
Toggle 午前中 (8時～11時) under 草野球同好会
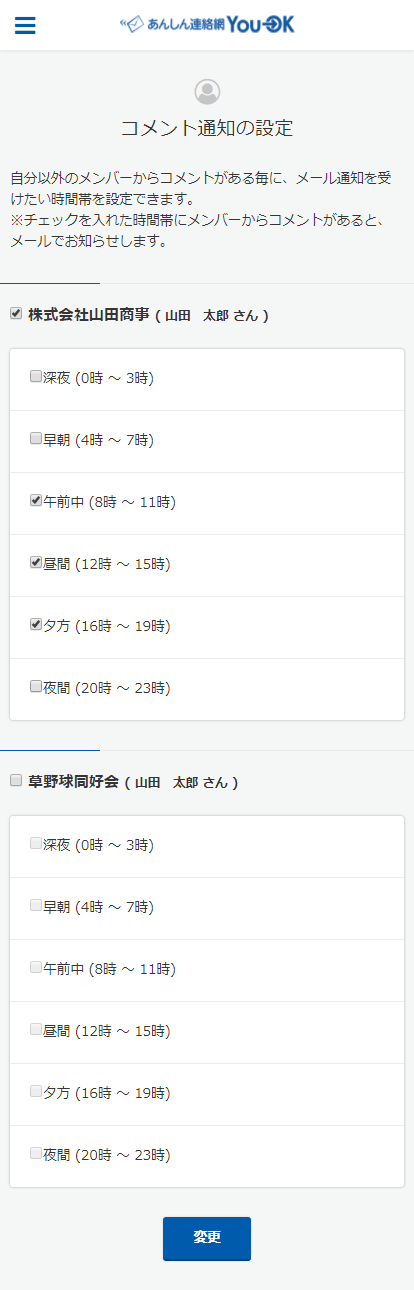coord(36,968)
